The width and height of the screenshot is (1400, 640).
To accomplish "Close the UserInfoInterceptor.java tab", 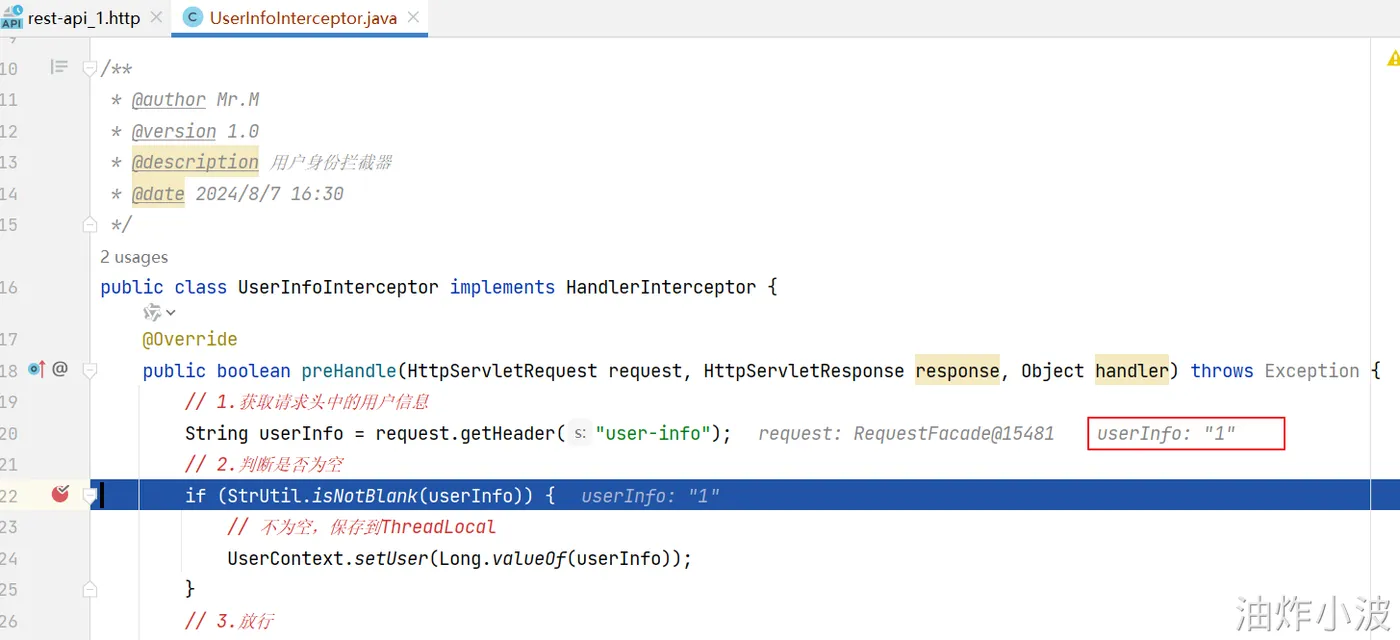I will [413, 18].
